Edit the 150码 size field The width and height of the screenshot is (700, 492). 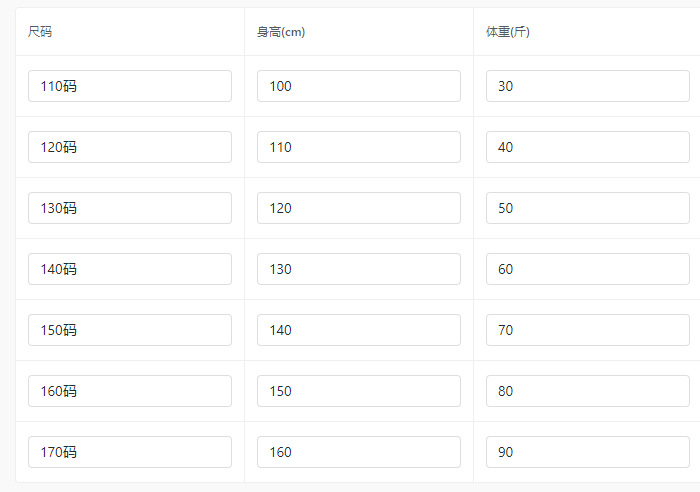click(x=130, y=330)
